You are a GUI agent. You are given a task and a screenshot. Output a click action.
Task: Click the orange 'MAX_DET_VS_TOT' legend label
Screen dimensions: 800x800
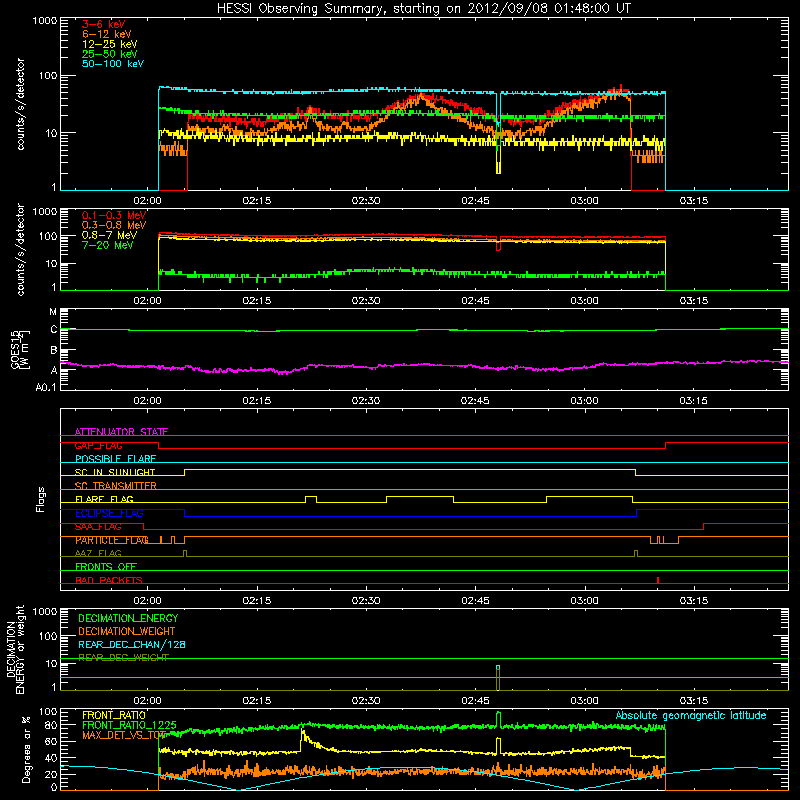click(x=124, y=735)
